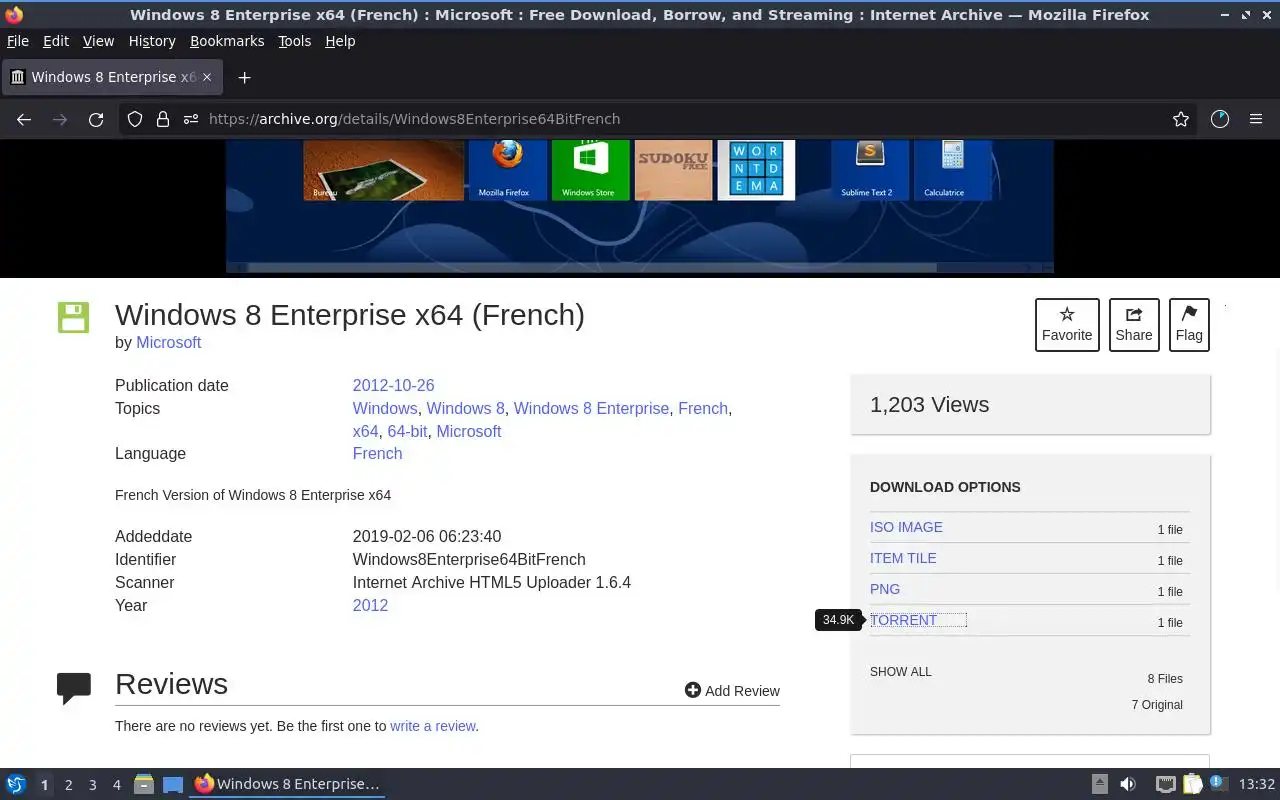Open the French topic link
1280x800 pixels.
pos(703,408)
